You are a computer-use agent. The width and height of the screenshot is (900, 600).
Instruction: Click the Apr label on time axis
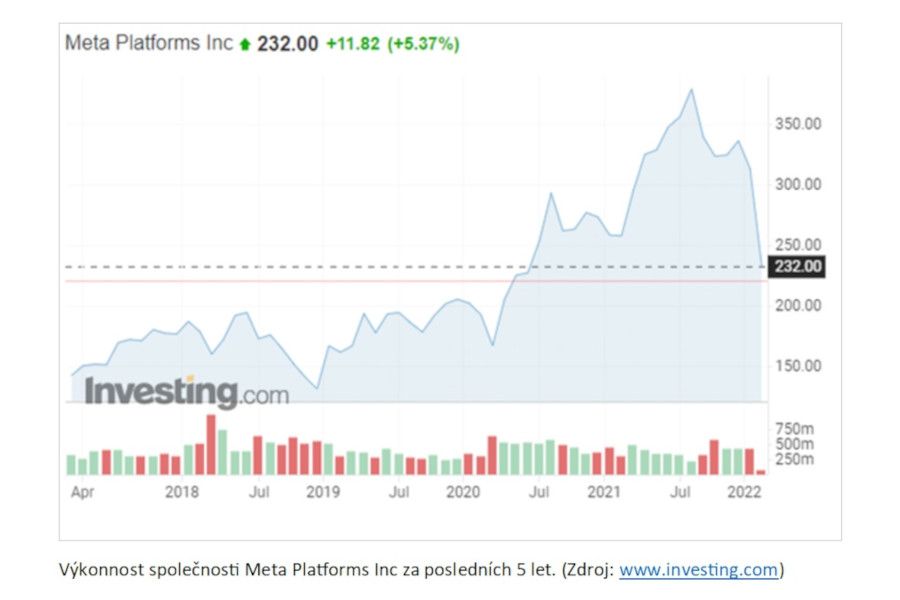click(82, 492)
